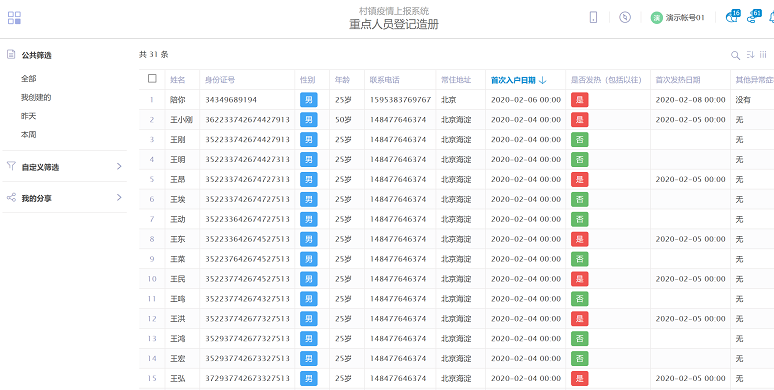Click the 2020-02-08 00:00 fever date
Image resolution: width=774 pixels, height=390 pixels.
point(691,100)
